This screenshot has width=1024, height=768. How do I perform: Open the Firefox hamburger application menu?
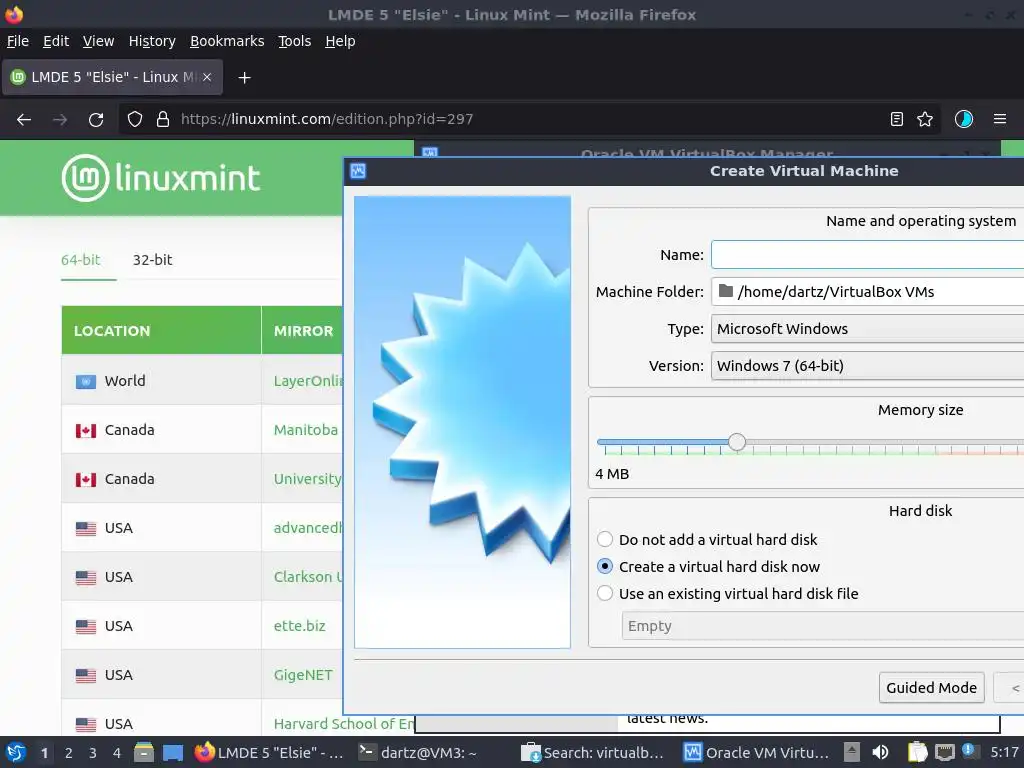coord(1000,119)
